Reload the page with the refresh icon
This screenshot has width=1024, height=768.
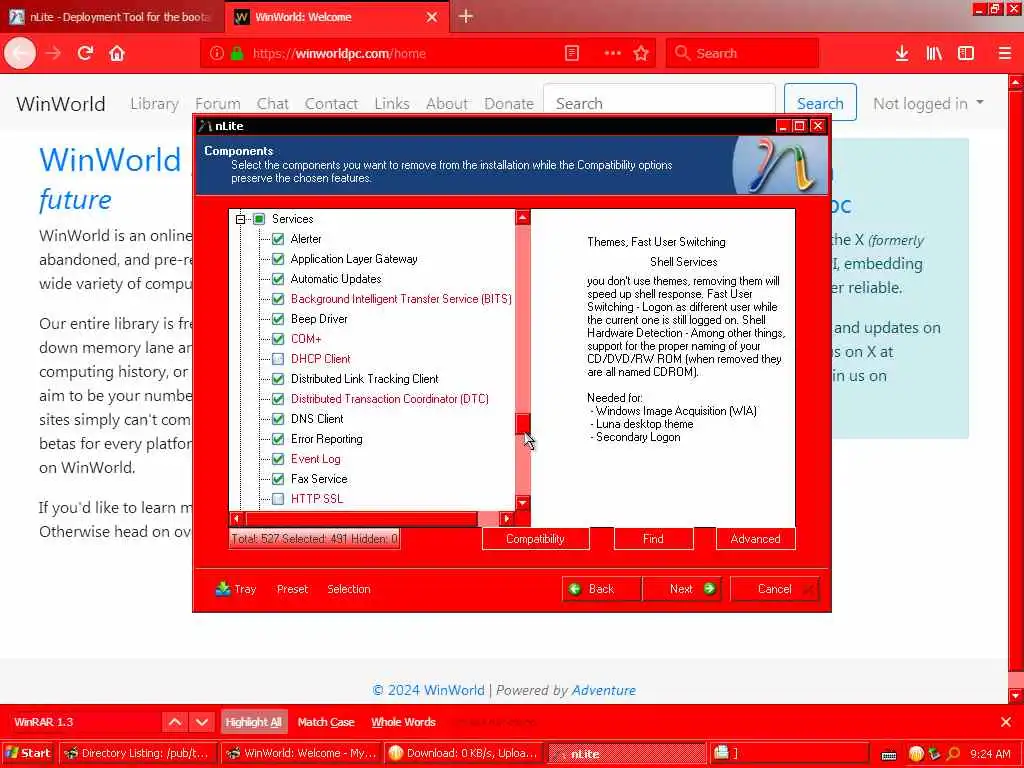(85, 53)
